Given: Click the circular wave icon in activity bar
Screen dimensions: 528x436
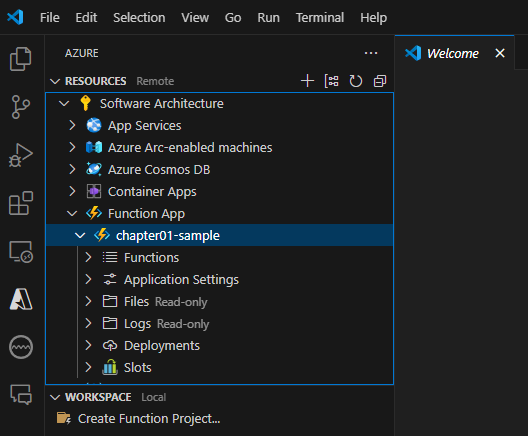Looking at the screenshot, I should click(x=21, y=347).
